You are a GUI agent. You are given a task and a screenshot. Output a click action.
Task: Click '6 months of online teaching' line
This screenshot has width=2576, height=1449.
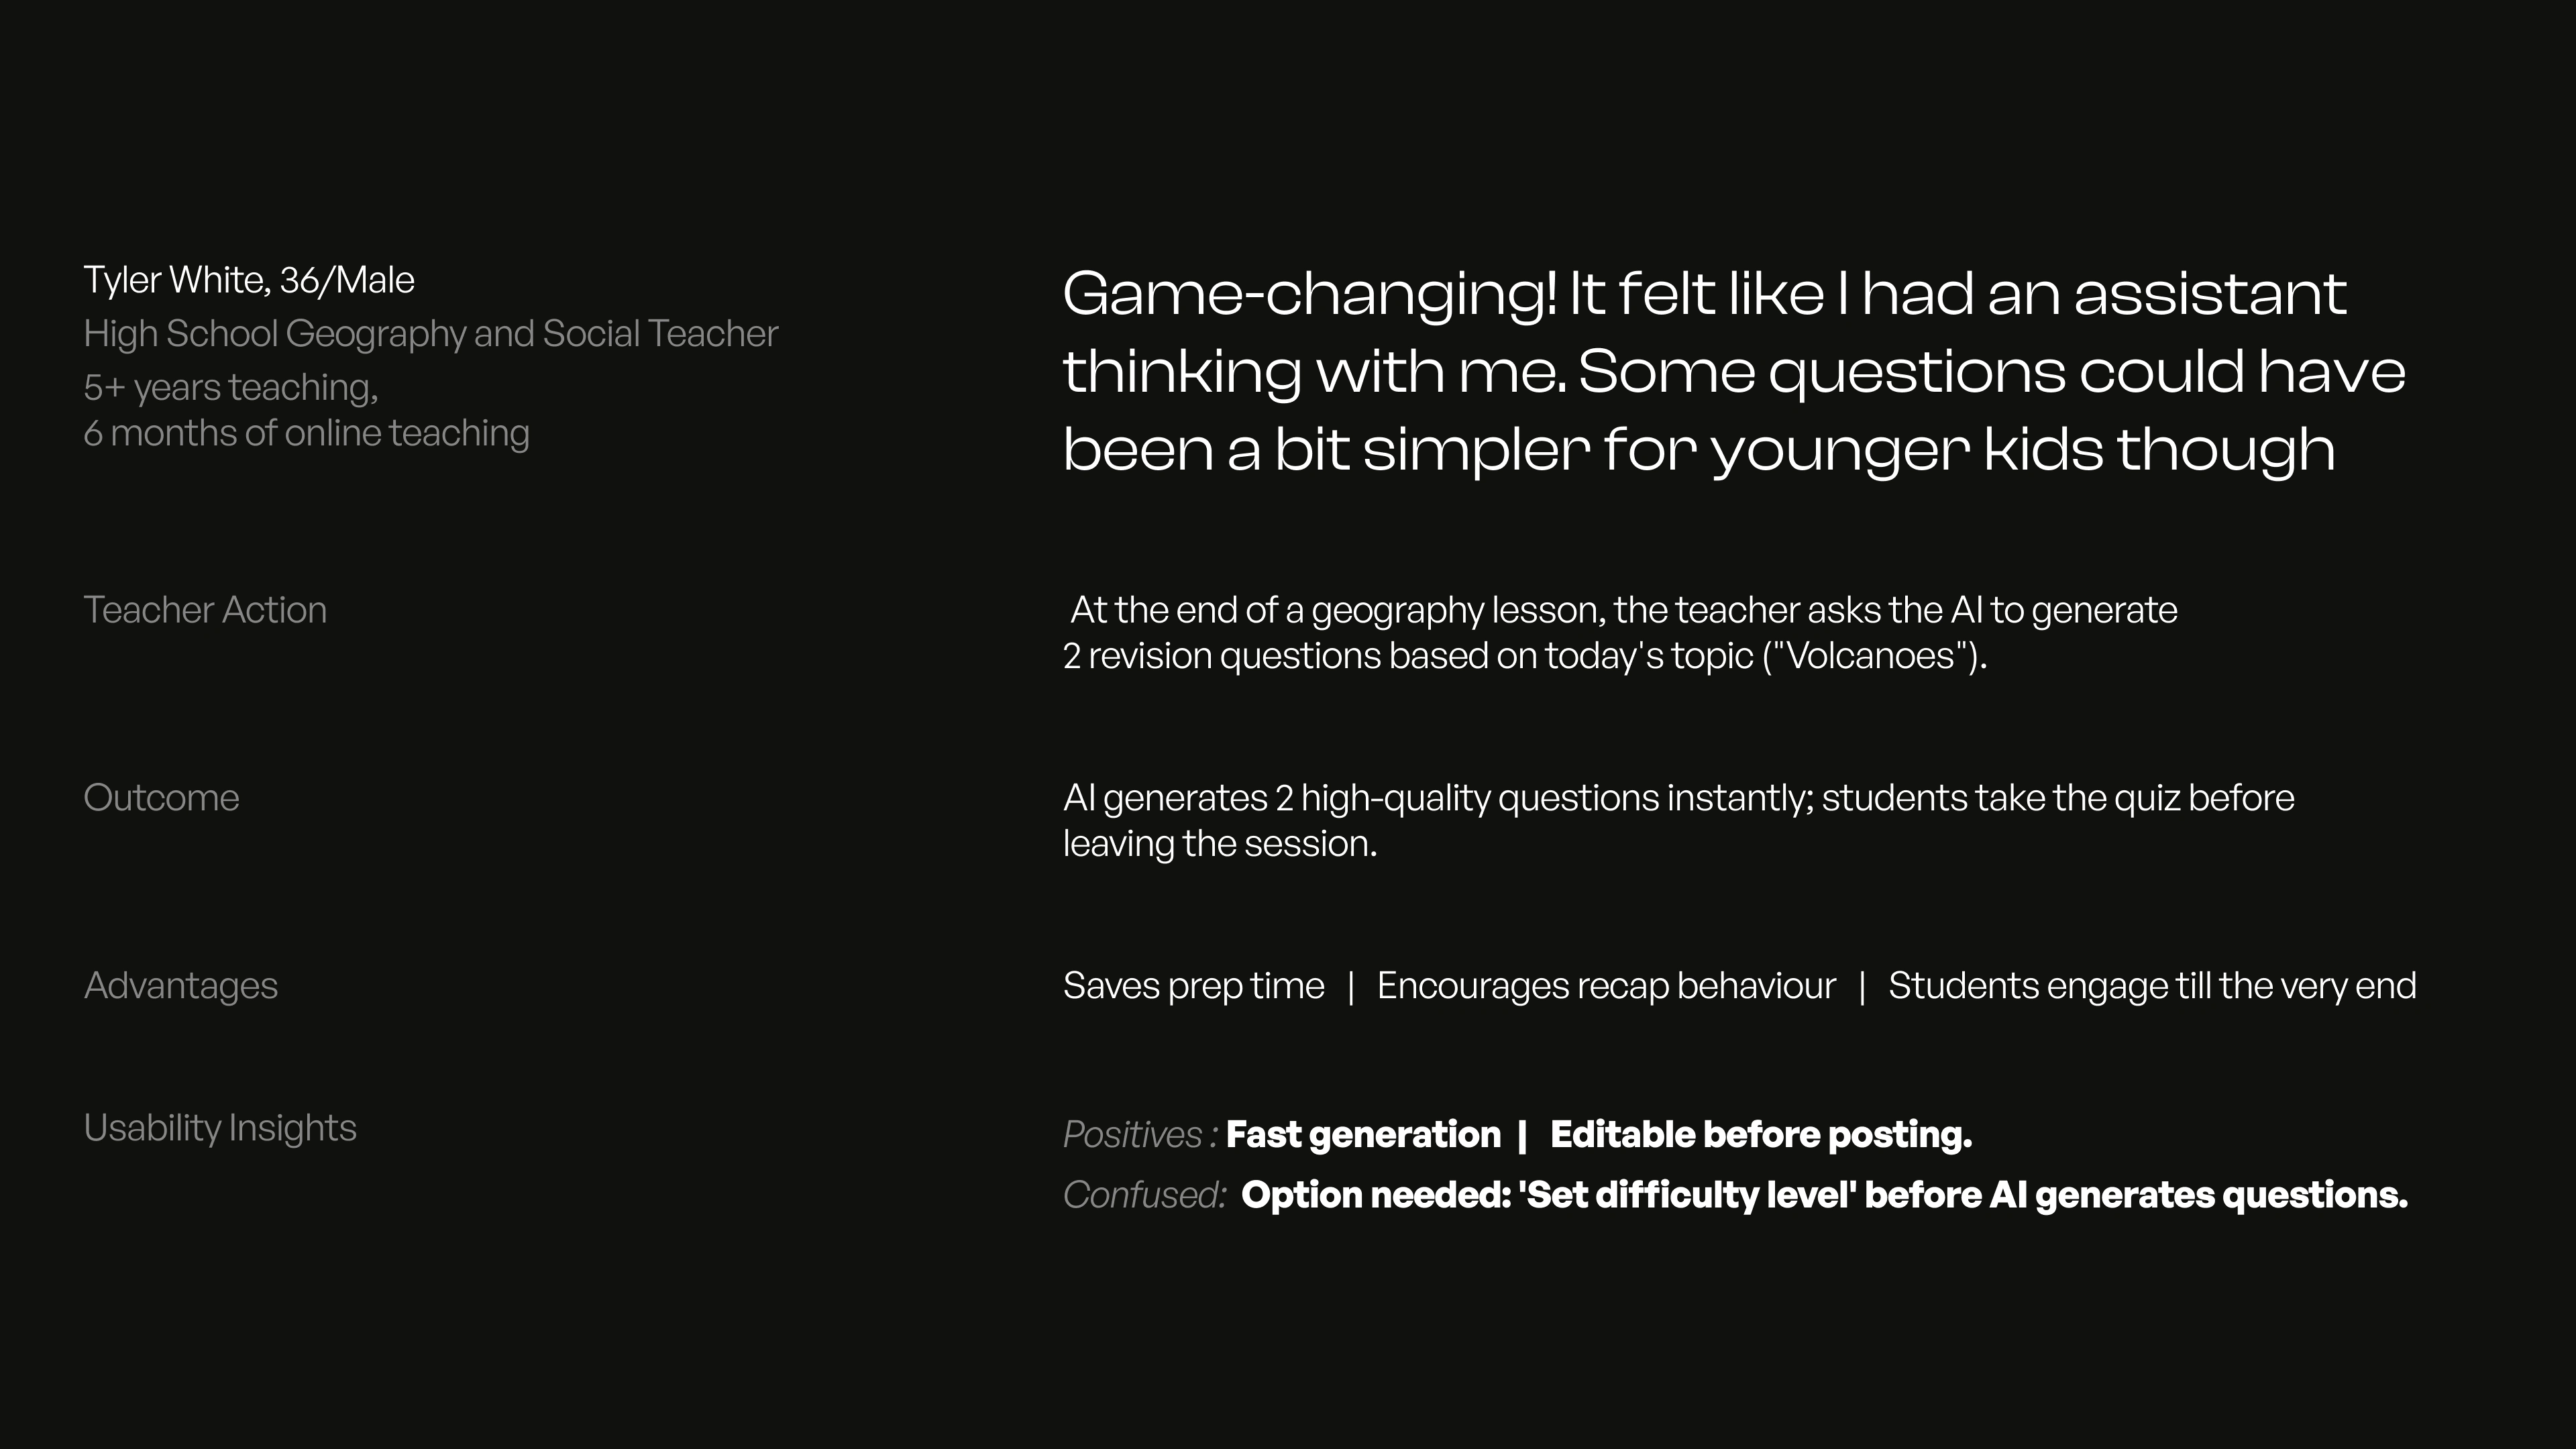[306, 433]
